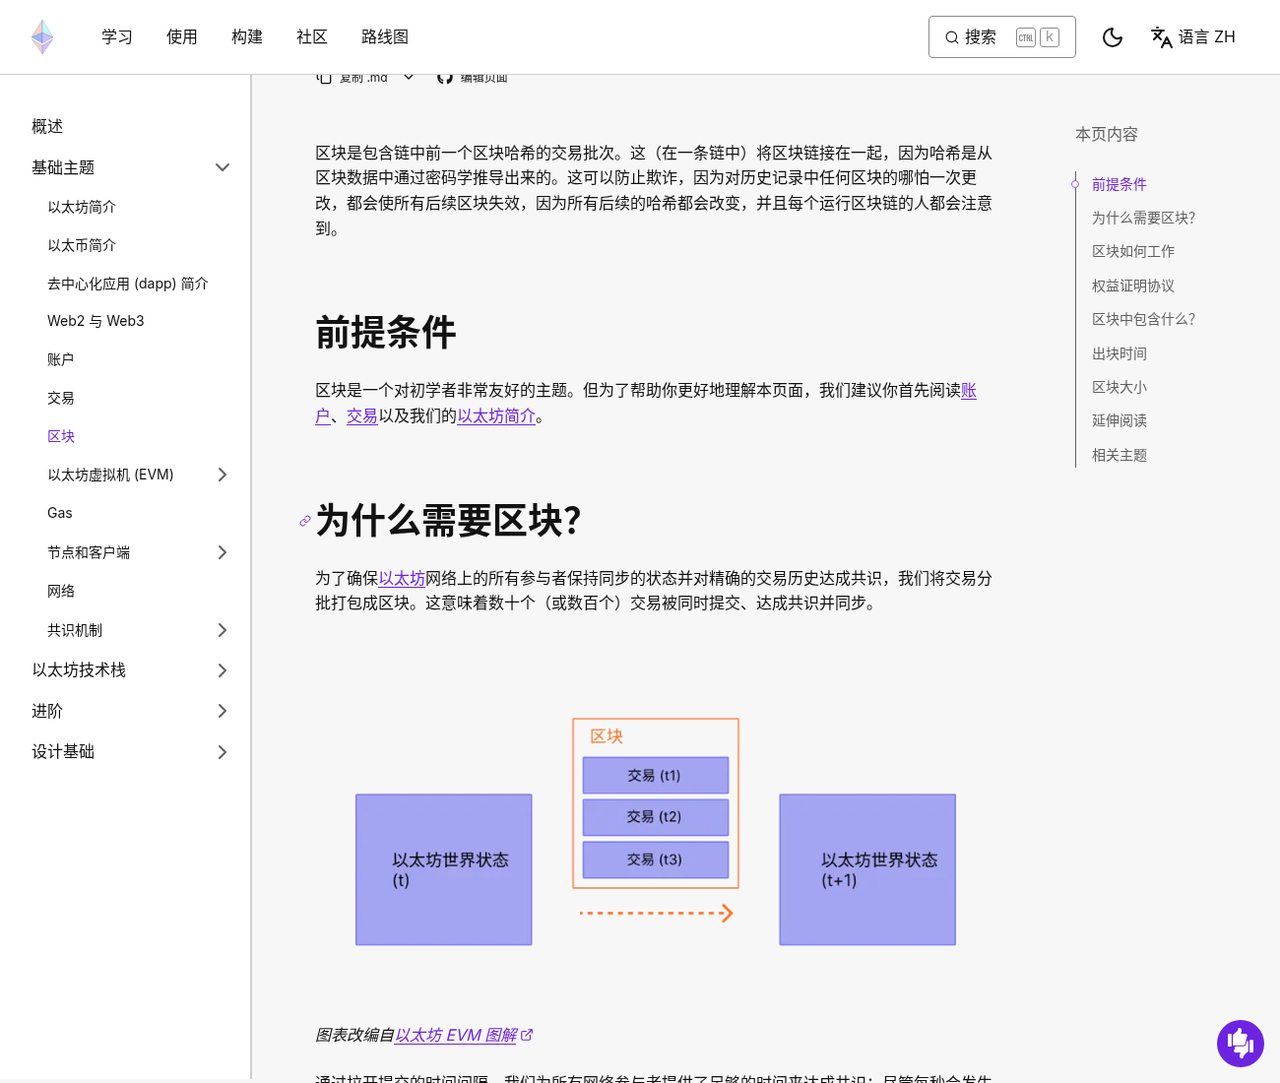Open 网络 in the left sidebar
The image size is (1280, 1083).
click(61, 591)
